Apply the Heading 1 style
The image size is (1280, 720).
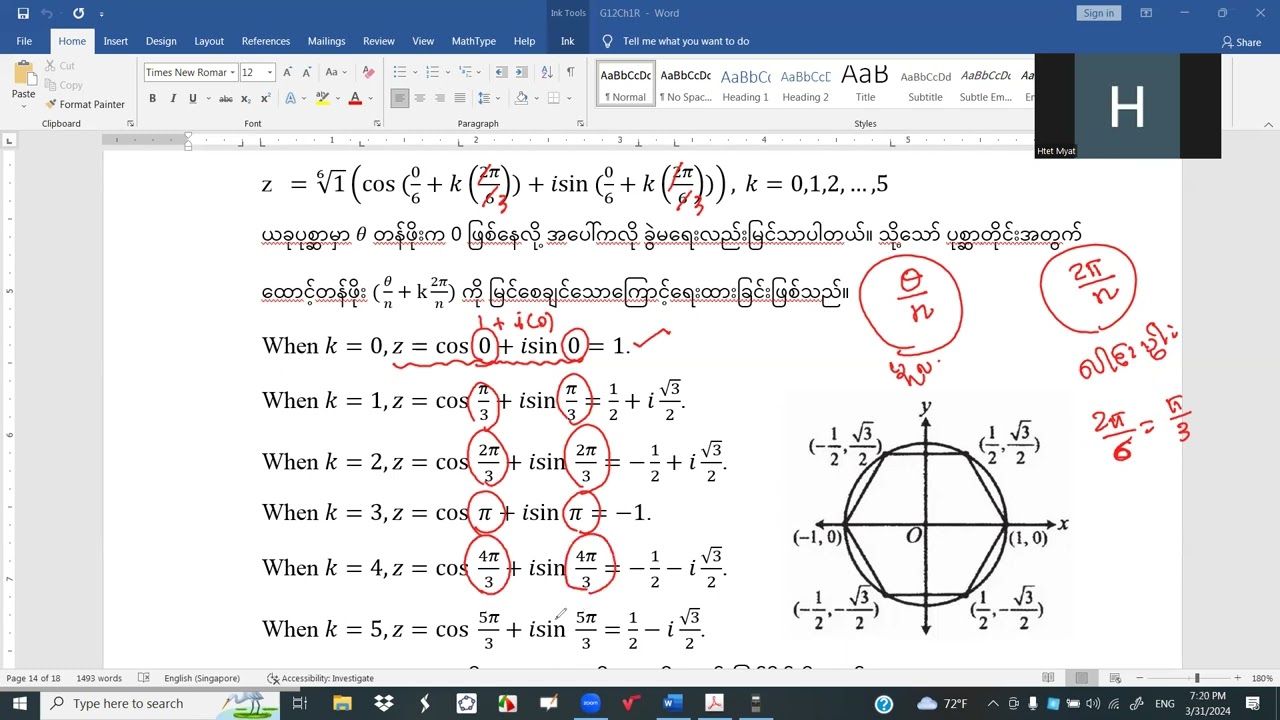click(745, 84)
